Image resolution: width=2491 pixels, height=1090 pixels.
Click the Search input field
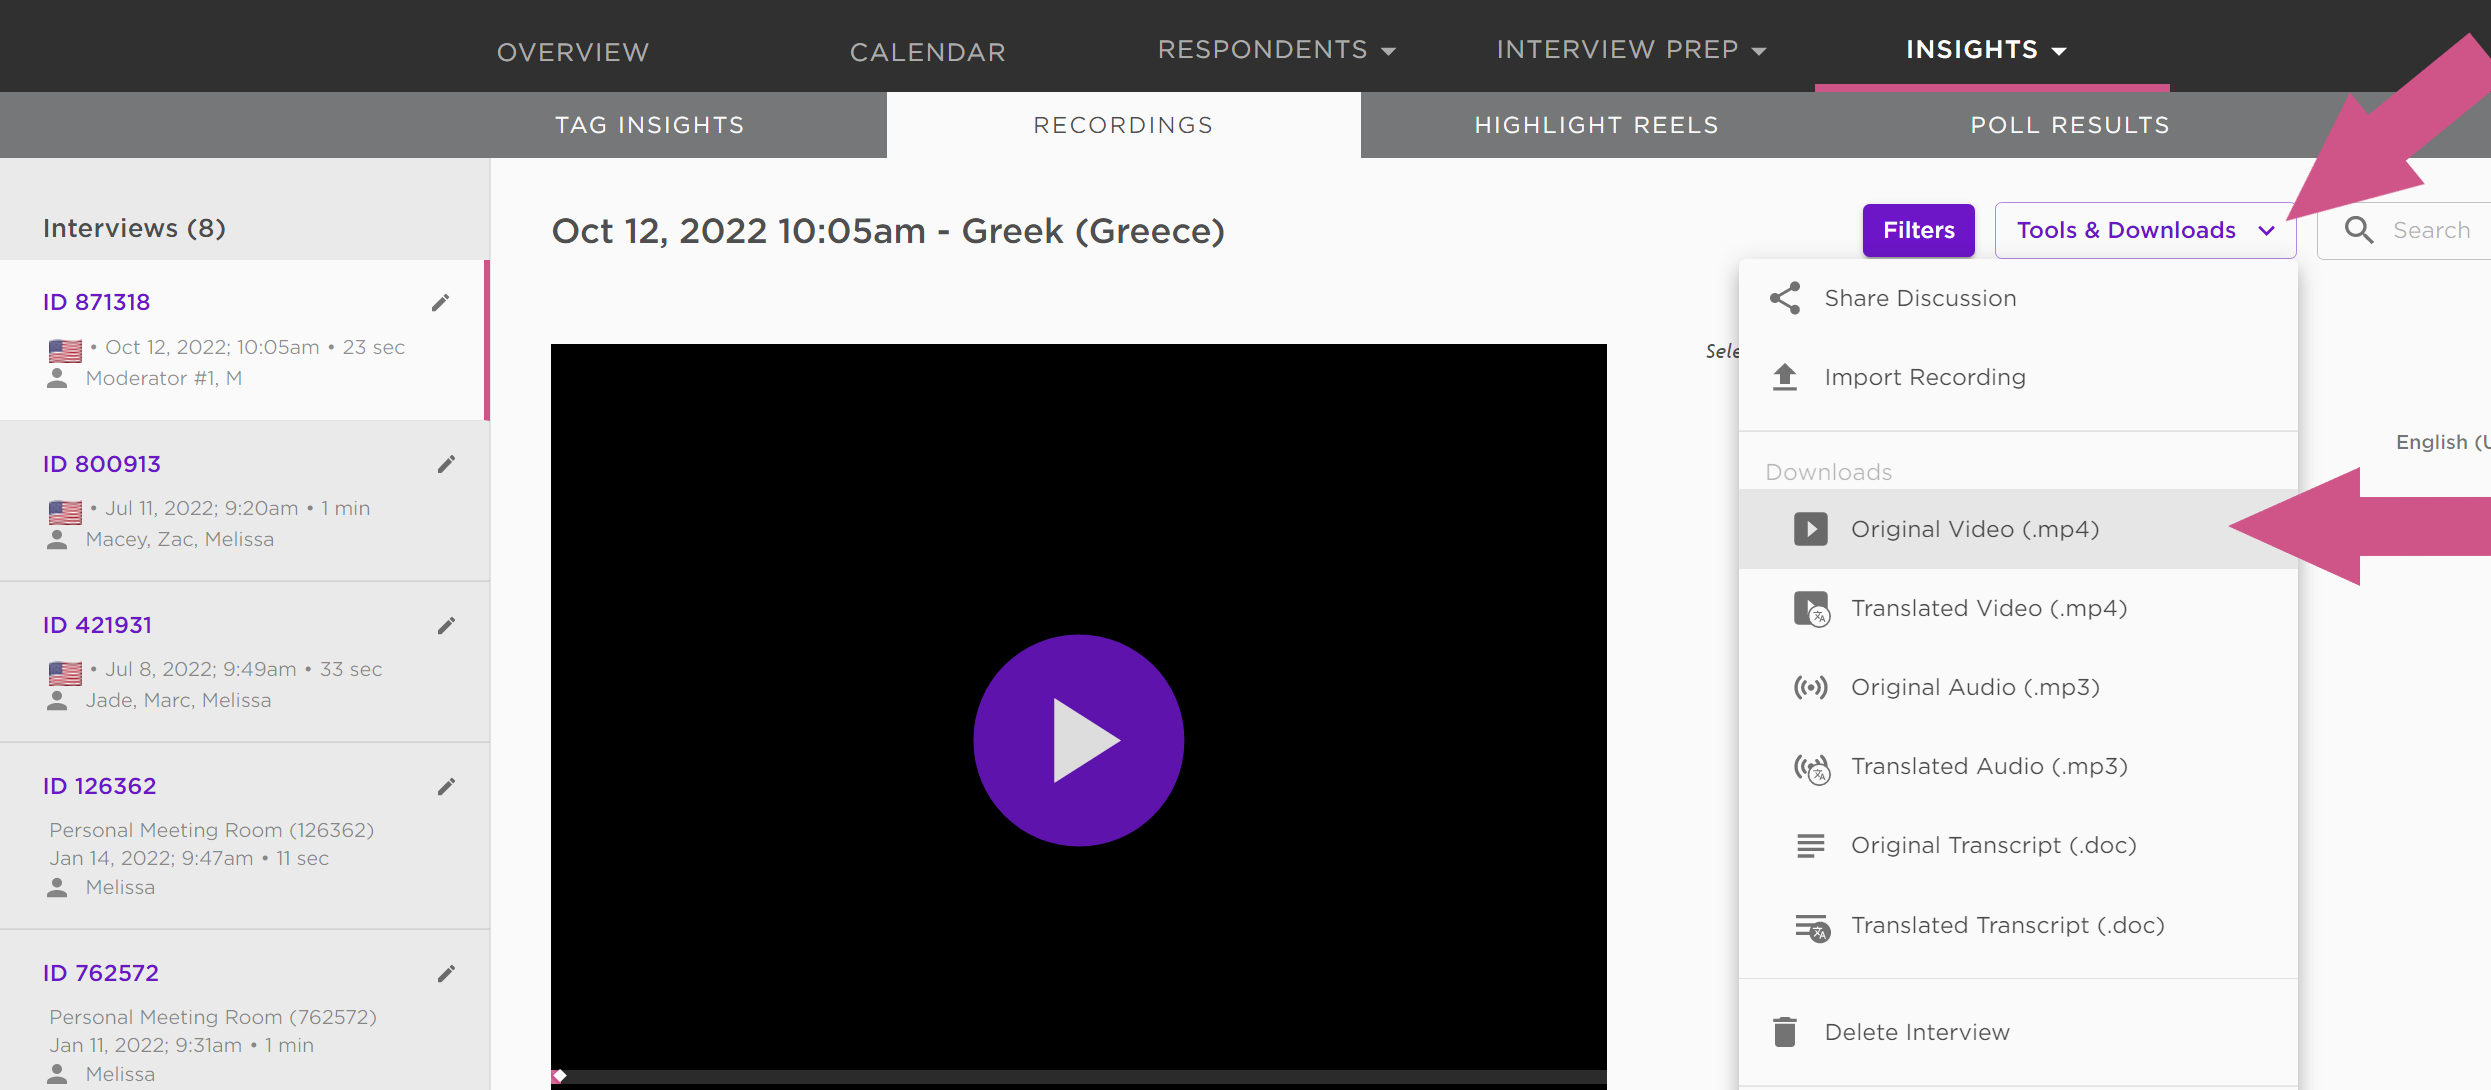[2404, 230]
